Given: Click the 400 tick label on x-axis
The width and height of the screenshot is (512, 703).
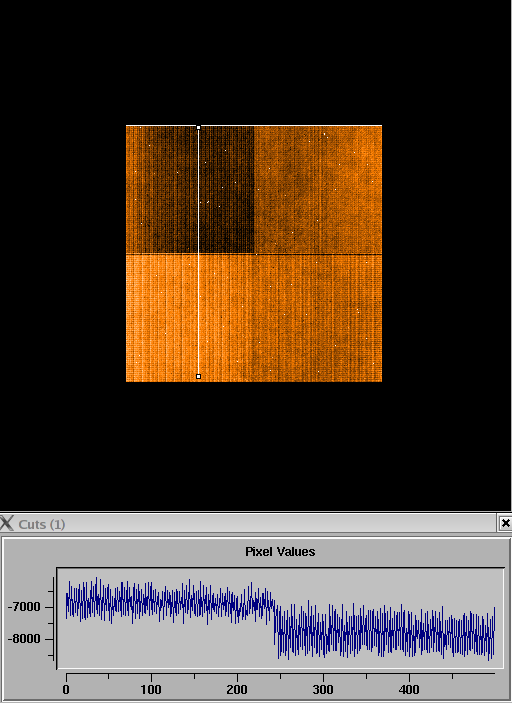Looking at the screenshot, I should point(409,689).
